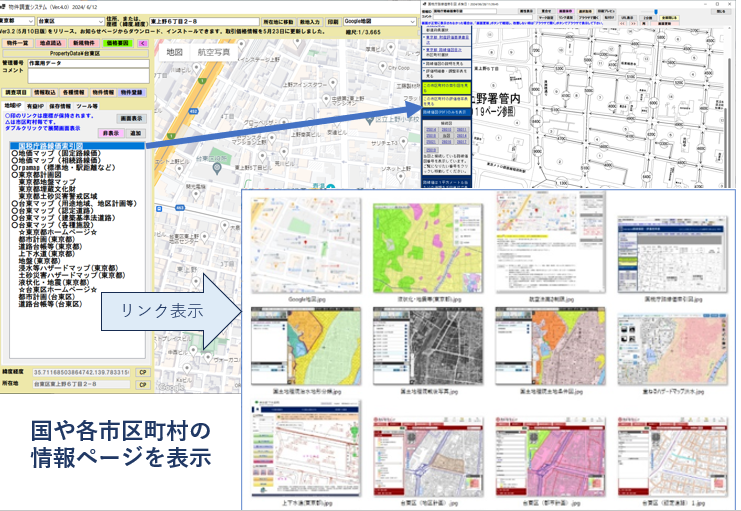Select 国税庁路線価索引図 in the link list
This screenshot has height=511, width=741.
50,144
